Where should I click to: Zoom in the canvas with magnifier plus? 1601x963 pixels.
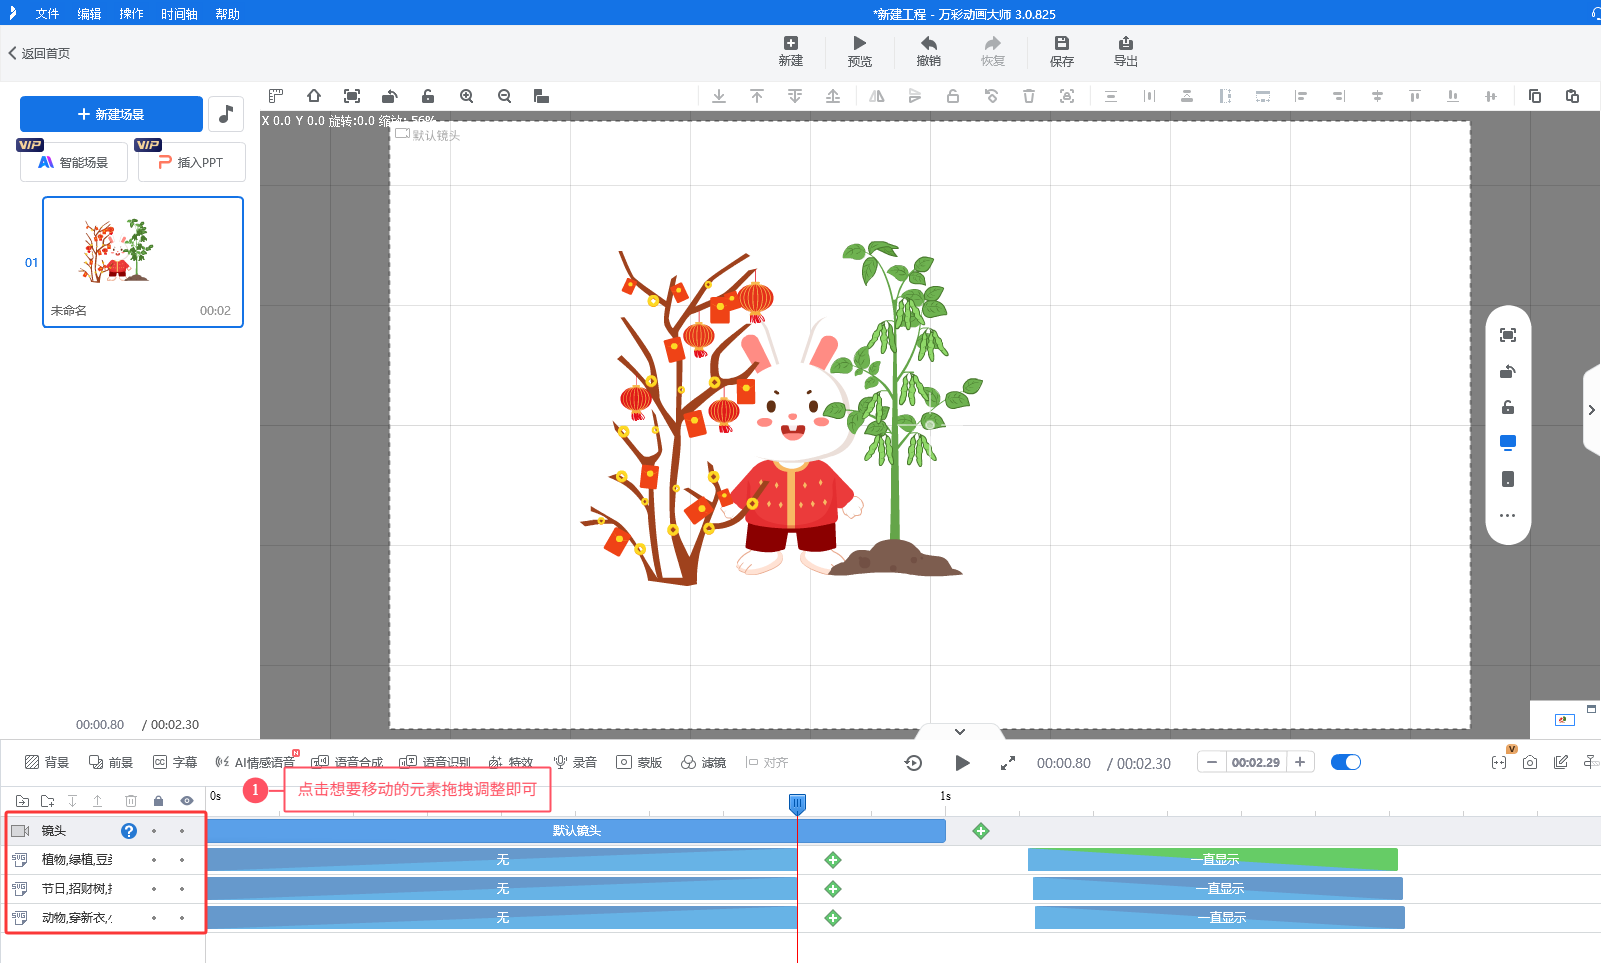point(466,96)
